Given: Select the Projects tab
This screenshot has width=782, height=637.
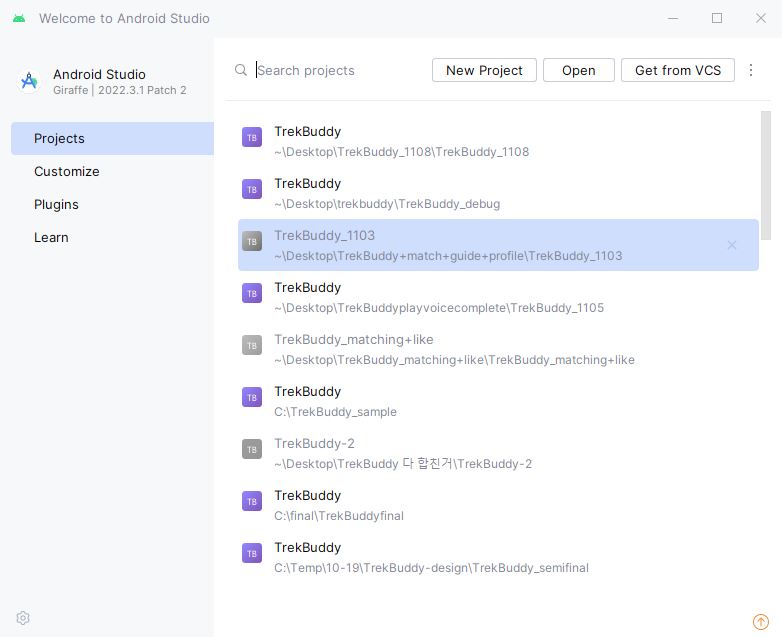Looking at the screenshot, I should [112, 138].
